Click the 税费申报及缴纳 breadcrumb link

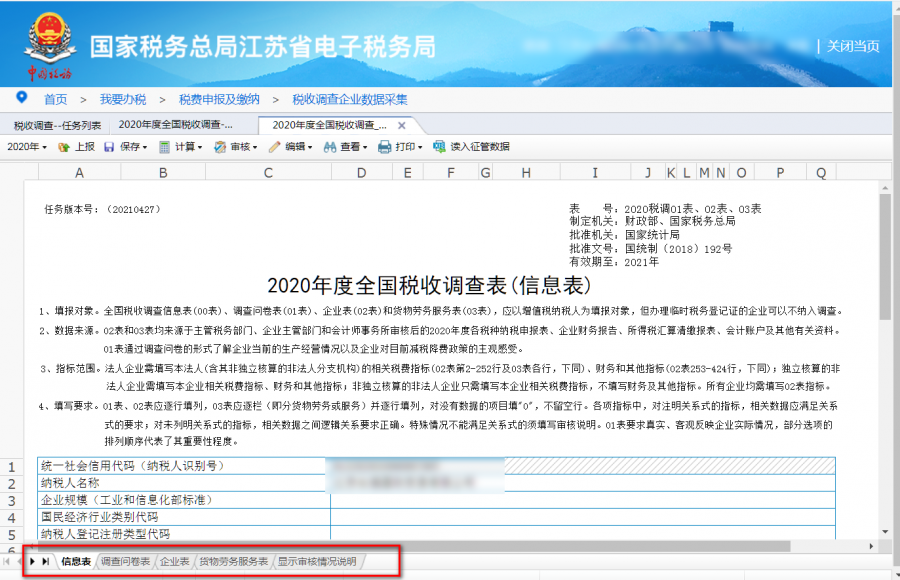[x=219, y=99]
